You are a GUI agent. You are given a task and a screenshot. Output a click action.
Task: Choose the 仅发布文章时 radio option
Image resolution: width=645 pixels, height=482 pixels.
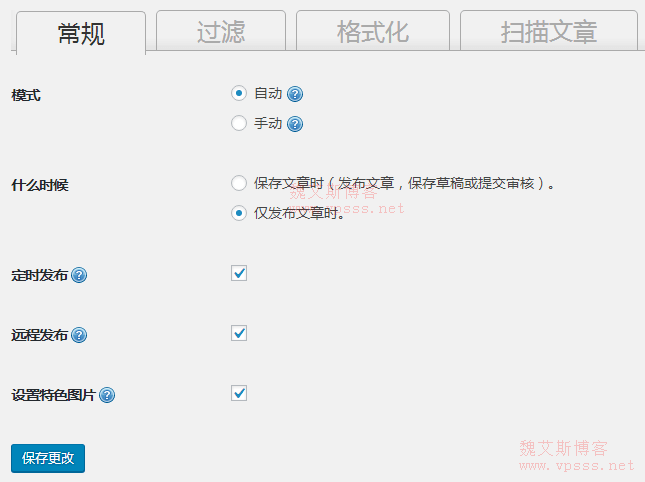(239, 213)
